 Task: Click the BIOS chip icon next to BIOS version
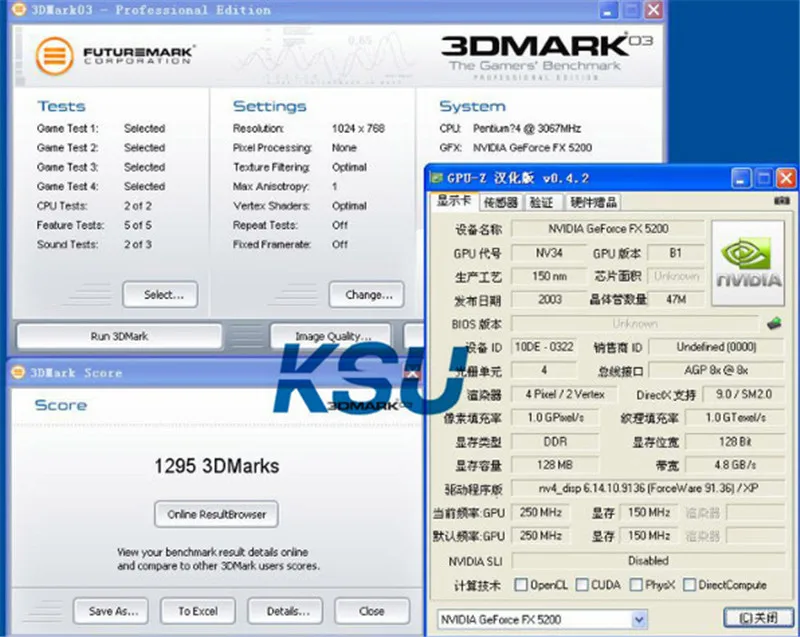(773, 323)
